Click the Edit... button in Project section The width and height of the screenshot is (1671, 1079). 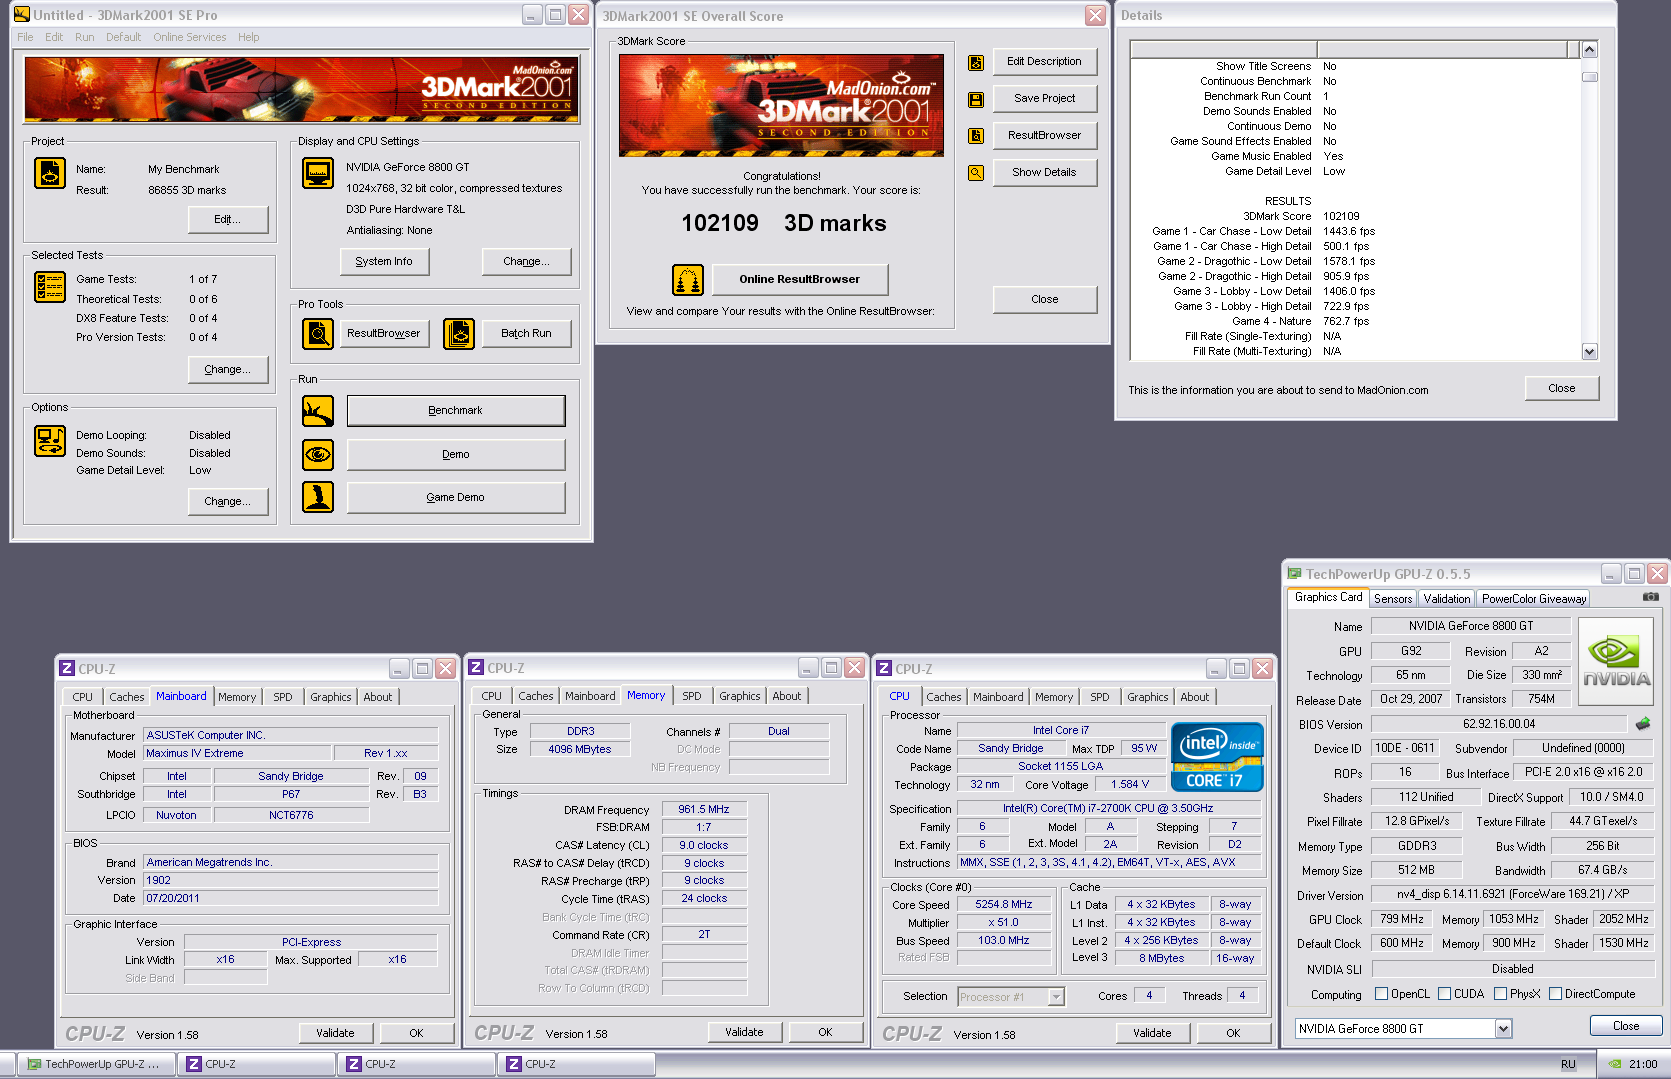228,220
